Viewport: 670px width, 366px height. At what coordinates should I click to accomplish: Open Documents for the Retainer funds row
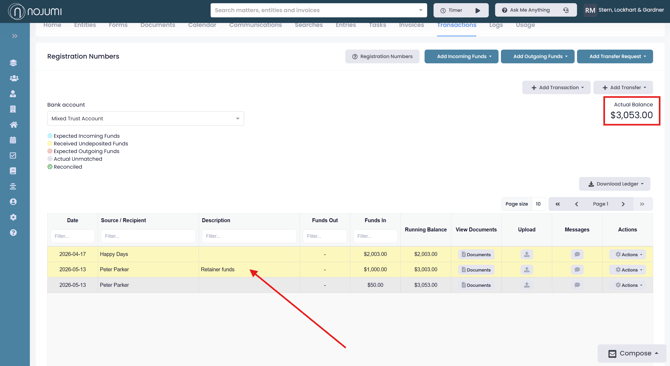476,270
